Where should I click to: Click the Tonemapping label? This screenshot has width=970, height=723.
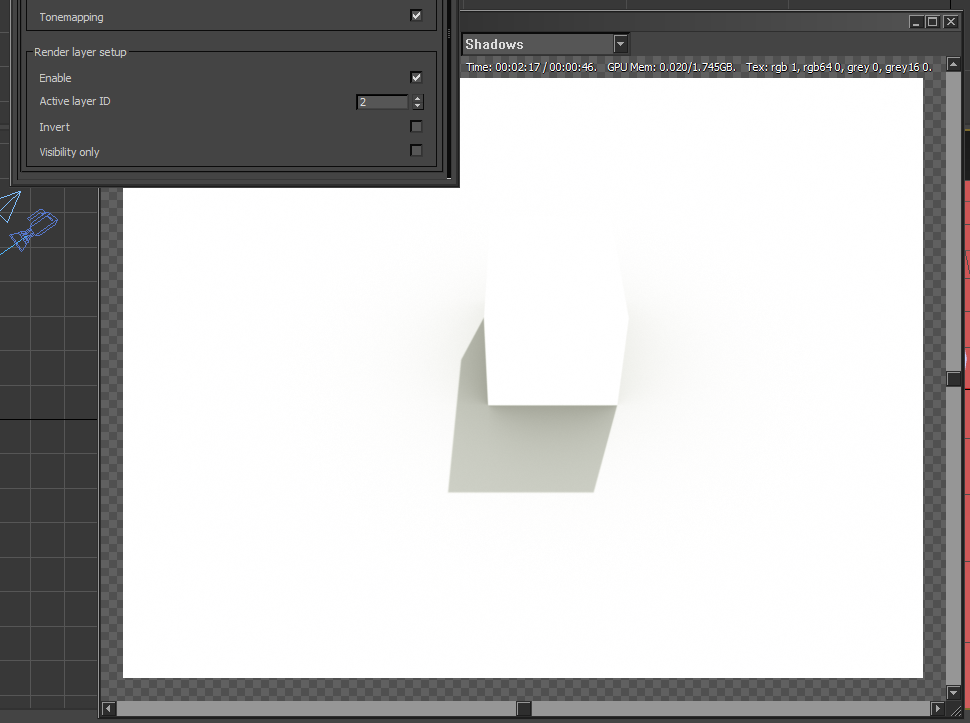pyautogui.click(x=71, y=17)
